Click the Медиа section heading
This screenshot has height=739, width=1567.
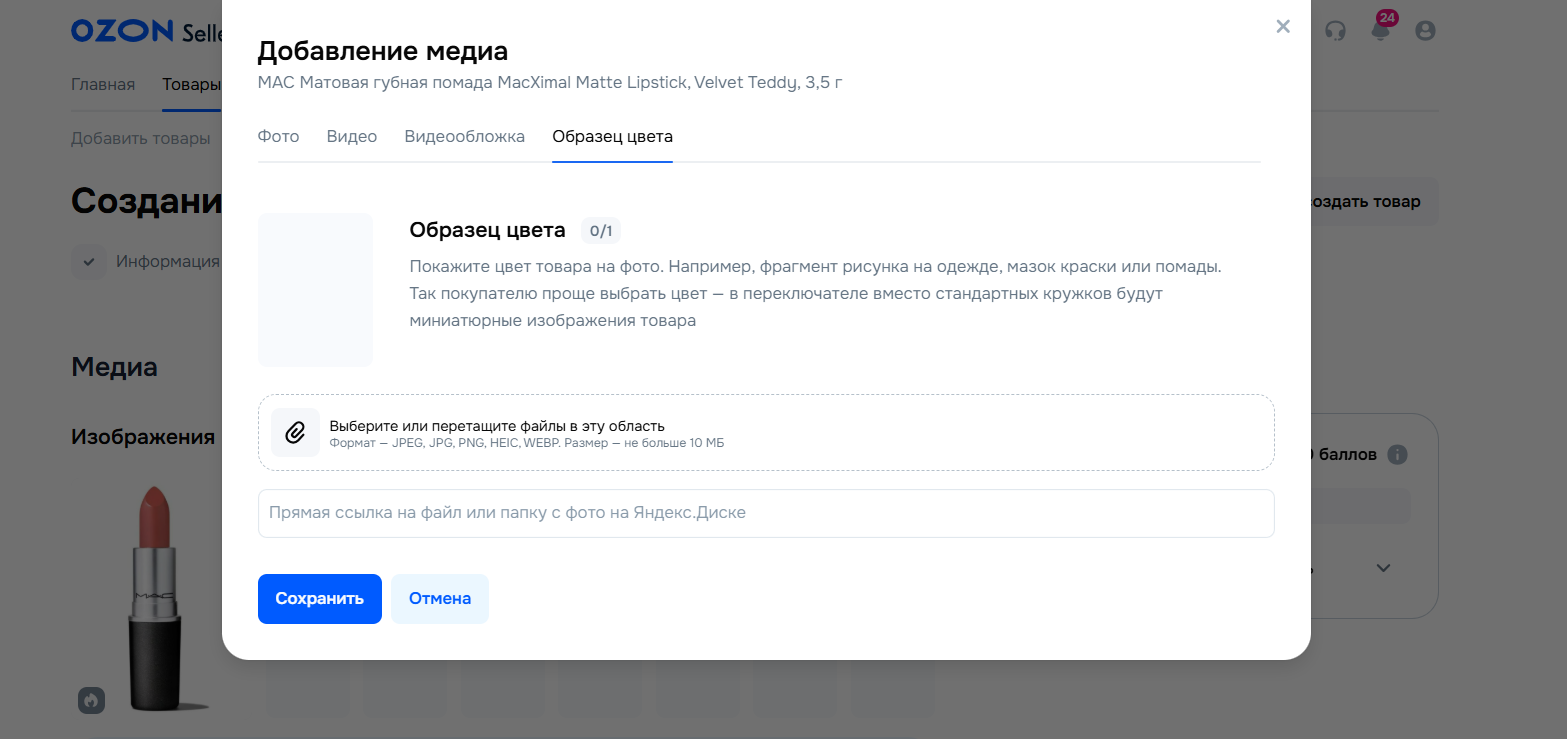coord(114,367)
